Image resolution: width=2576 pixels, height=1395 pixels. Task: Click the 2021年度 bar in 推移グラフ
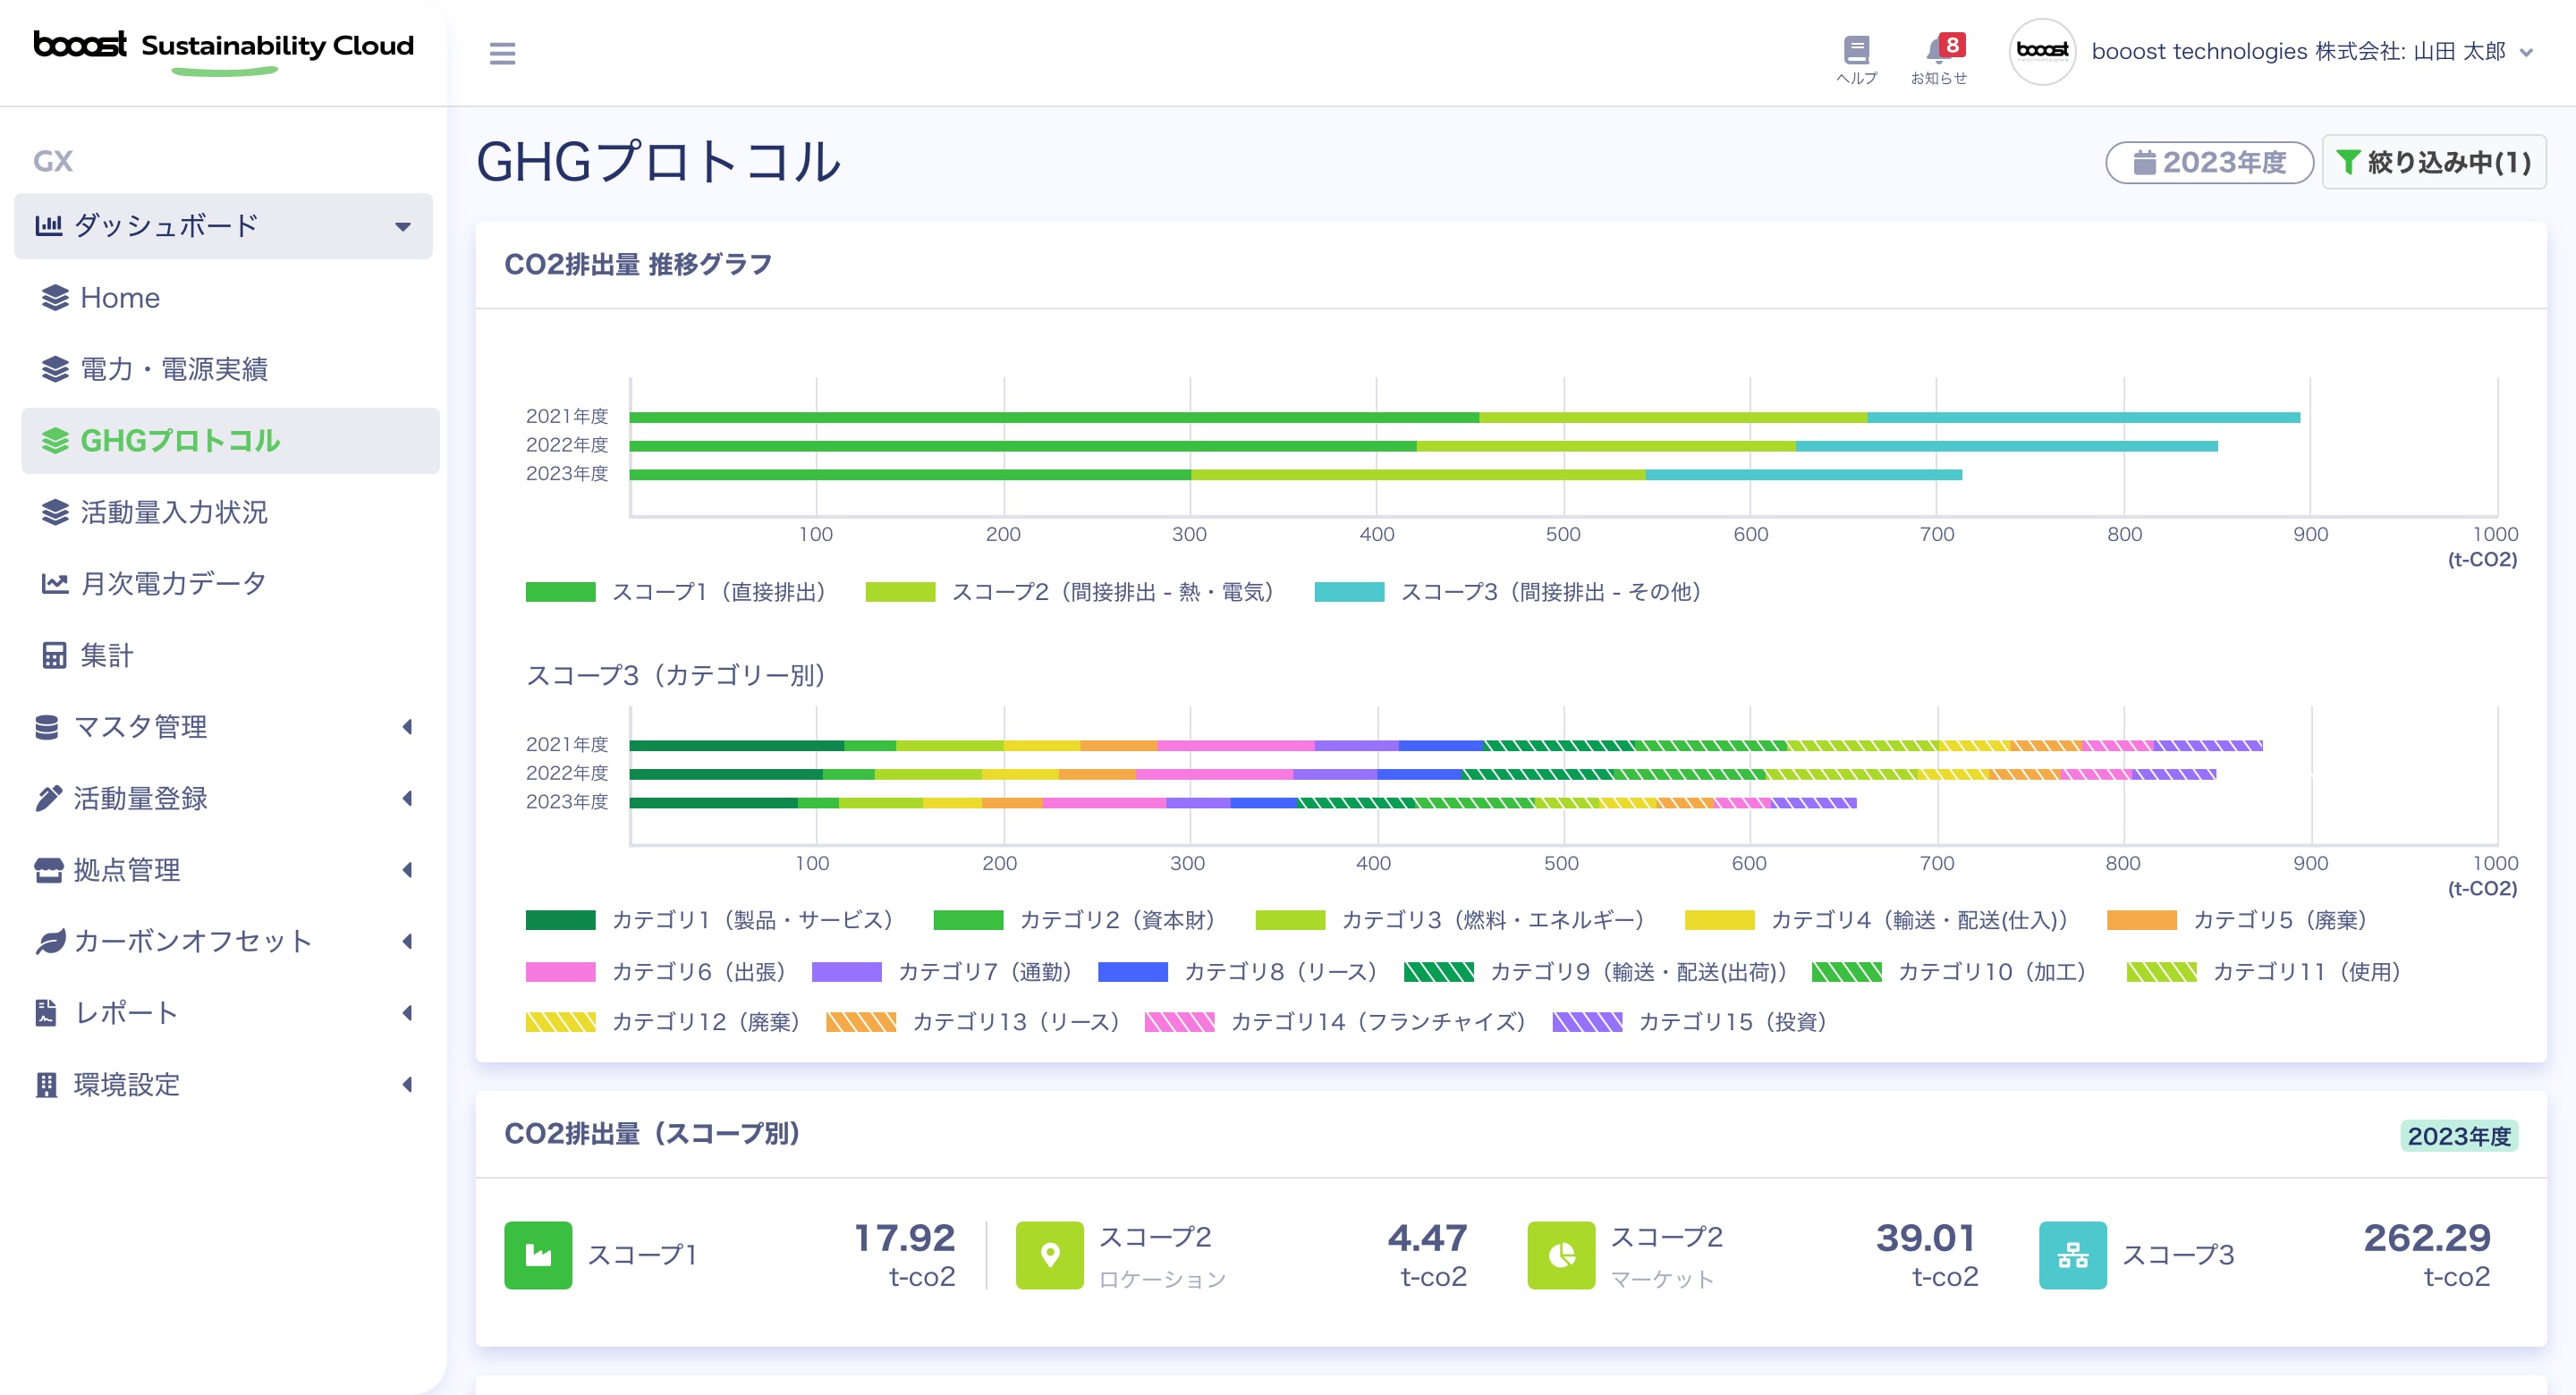click(x=1465, y=417)
